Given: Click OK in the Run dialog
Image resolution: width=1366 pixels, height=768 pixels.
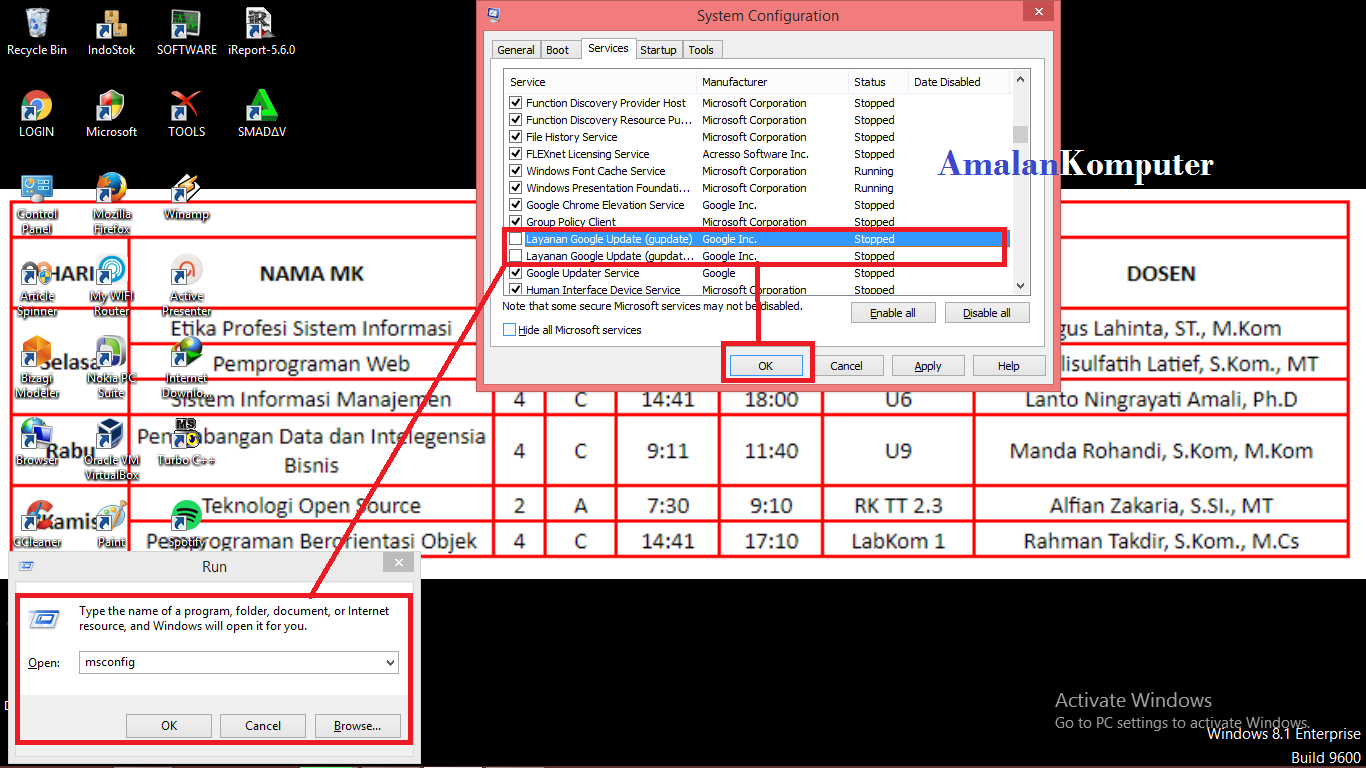Looking at the screenshot, I should (x=169, y=726).
